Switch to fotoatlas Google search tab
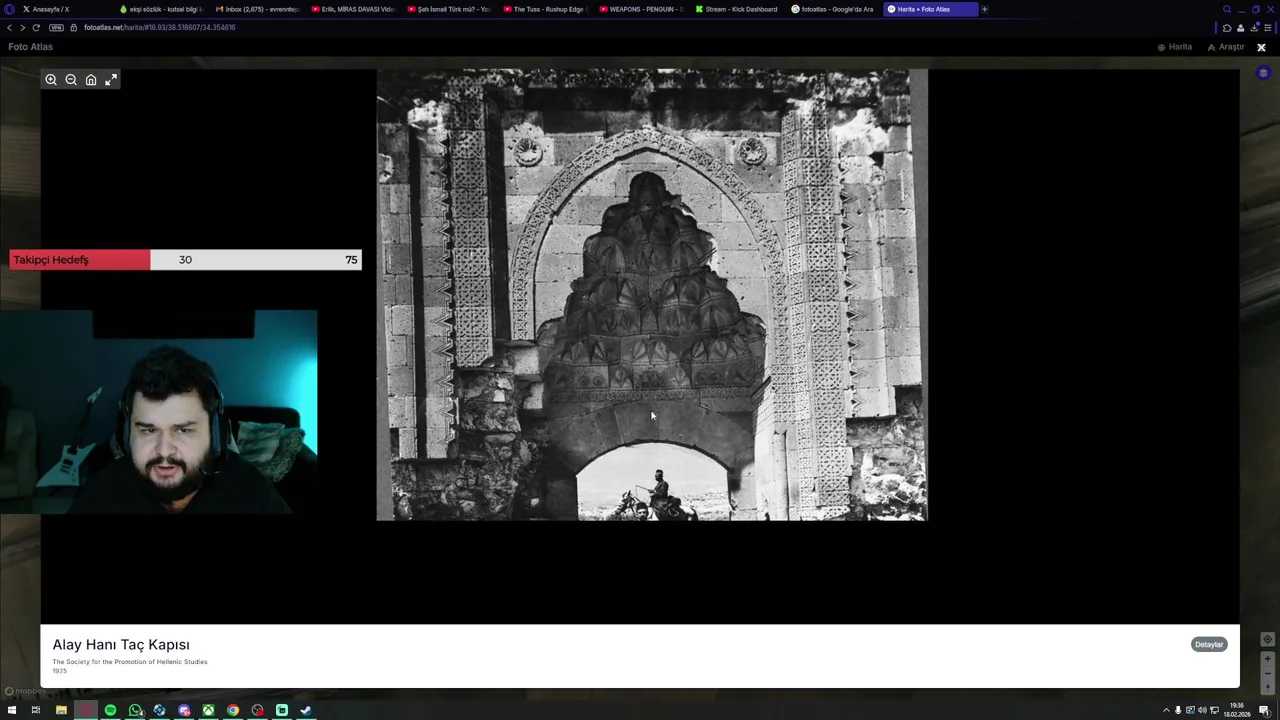 point(833,9)
